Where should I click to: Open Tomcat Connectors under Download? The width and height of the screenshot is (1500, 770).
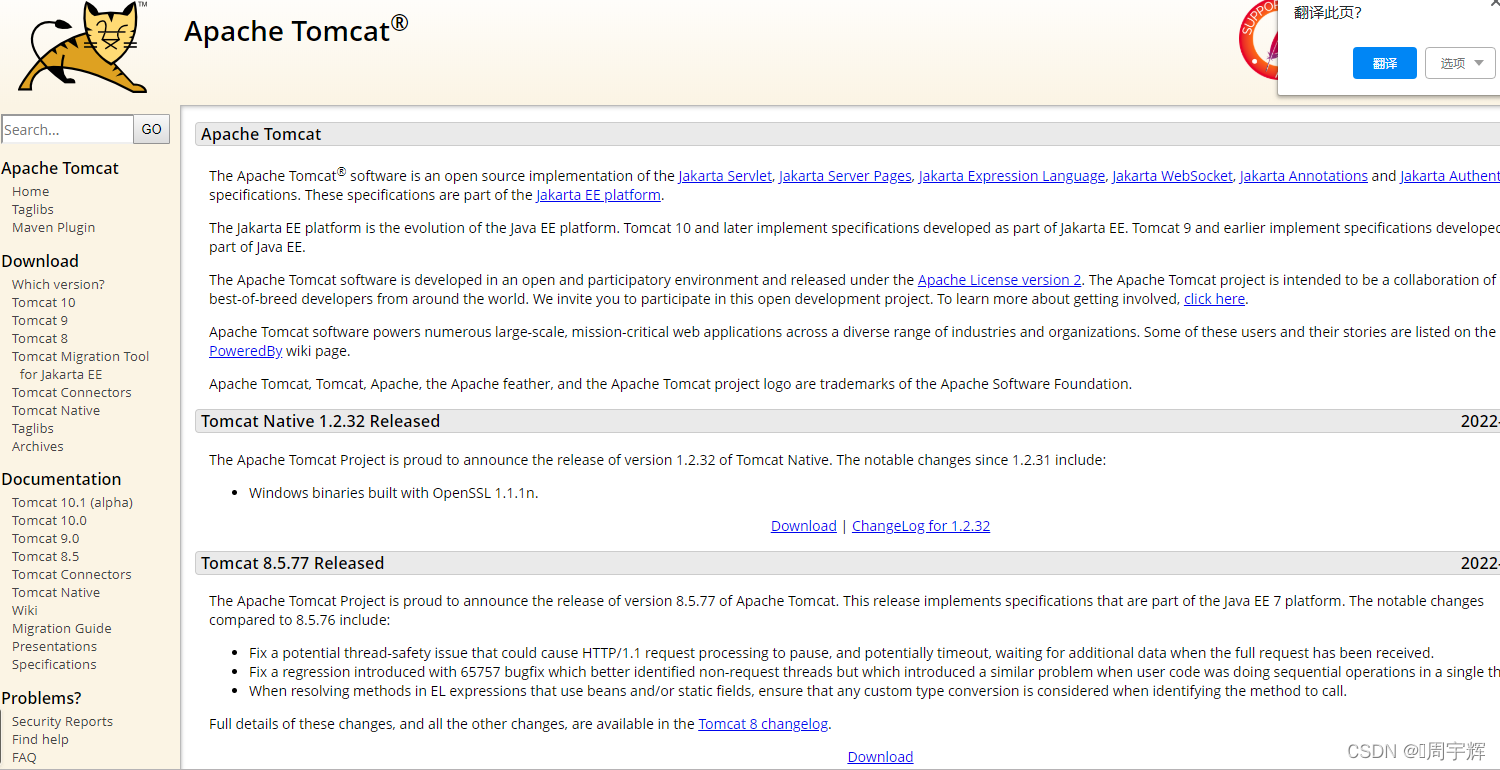(x=72, y=393)
